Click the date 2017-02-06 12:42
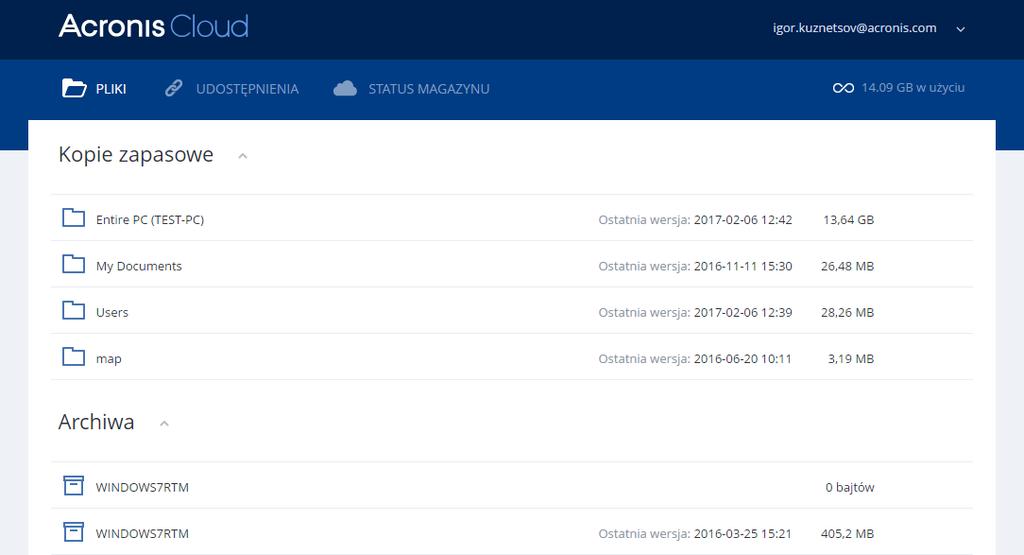The image size is (1024, 555). point(743,220)
